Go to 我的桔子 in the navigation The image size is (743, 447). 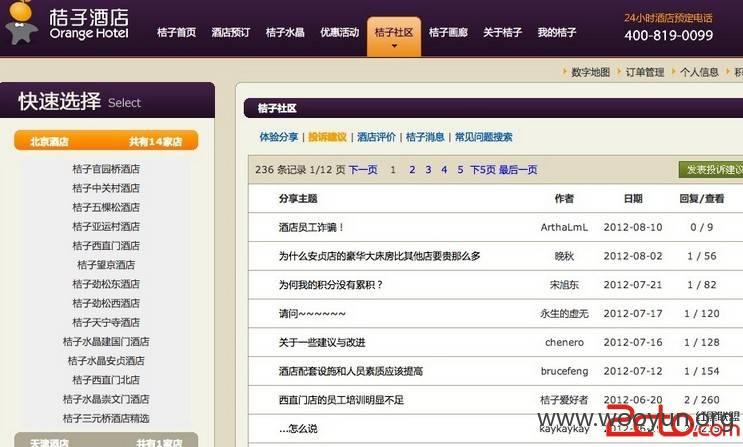click(x=557, y=32)
